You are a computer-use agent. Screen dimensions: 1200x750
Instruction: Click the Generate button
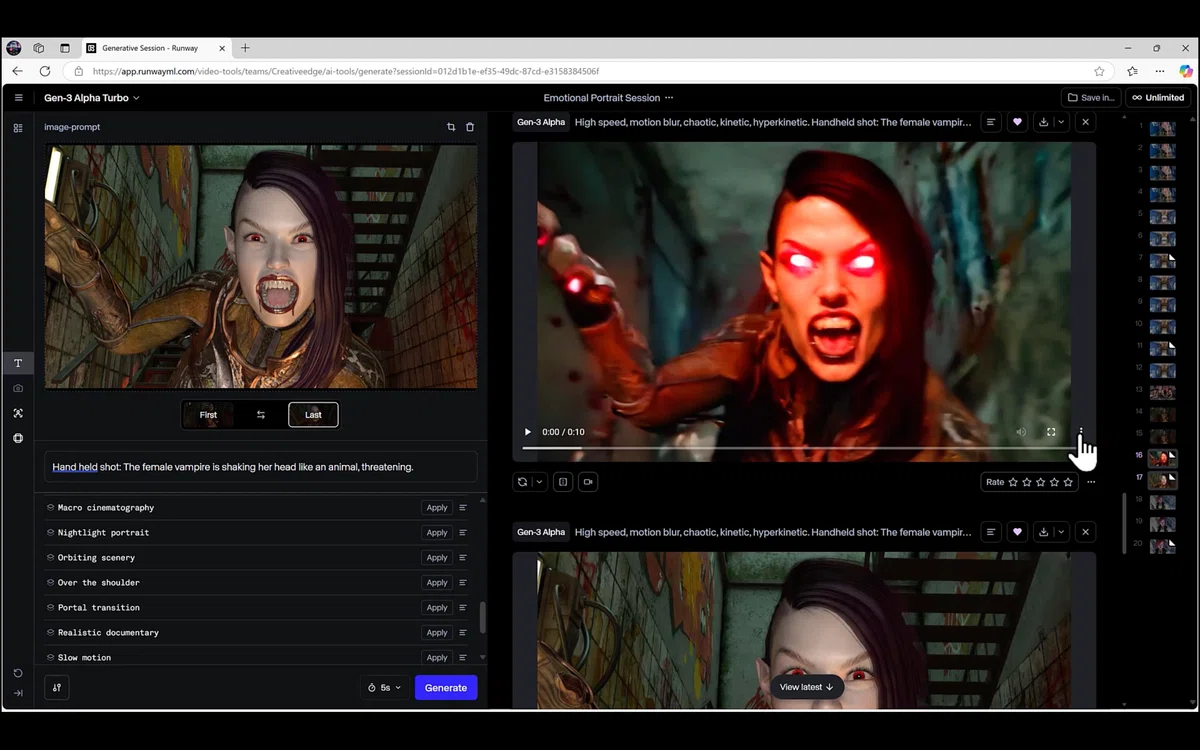446,688
